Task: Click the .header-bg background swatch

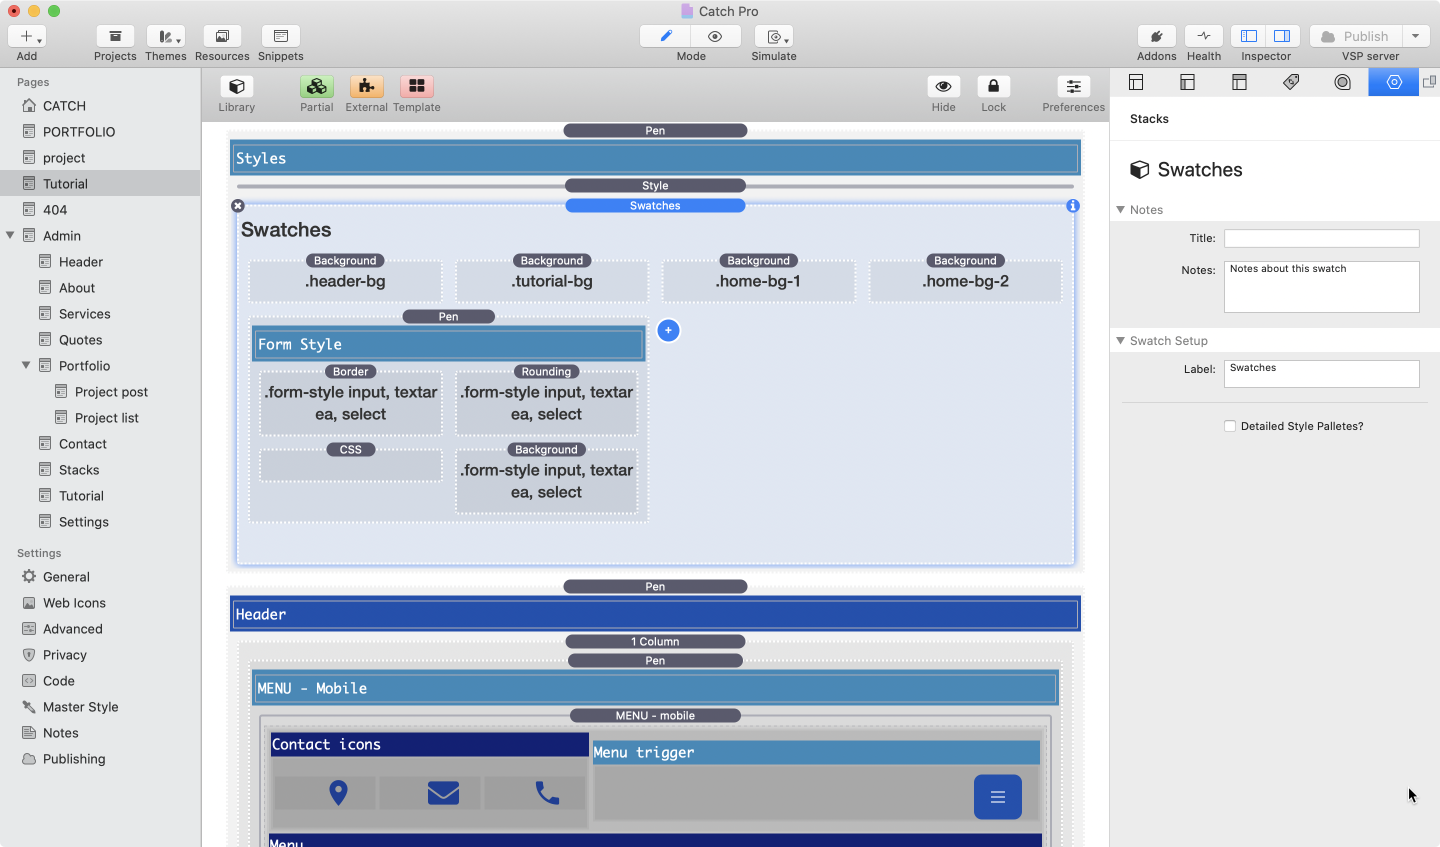Action: (x=345, y=282)
